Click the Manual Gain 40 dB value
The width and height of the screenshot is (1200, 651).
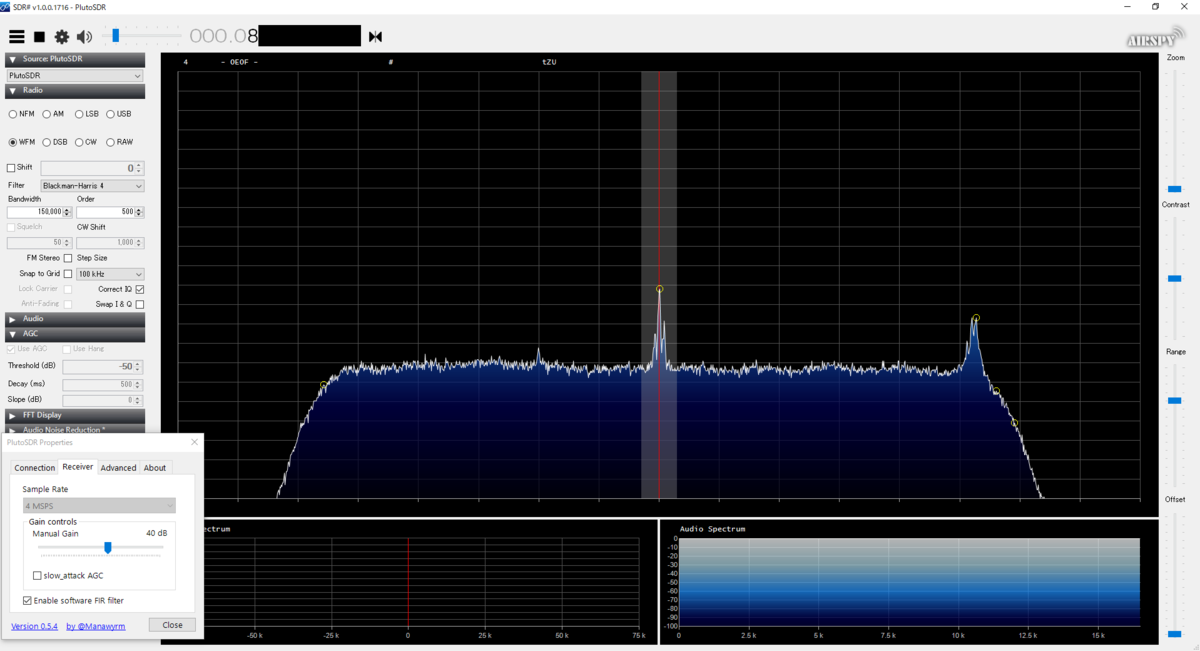156,534
